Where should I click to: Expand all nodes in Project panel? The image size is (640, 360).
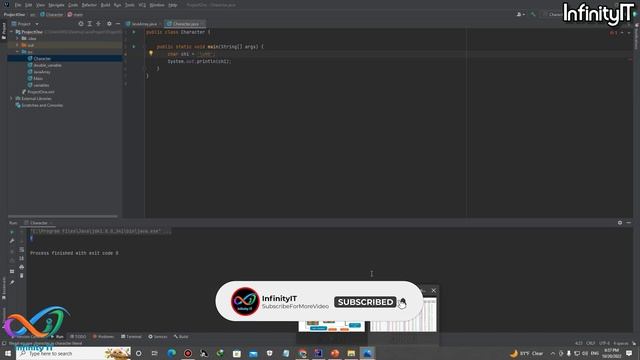[x=90, y=24]
